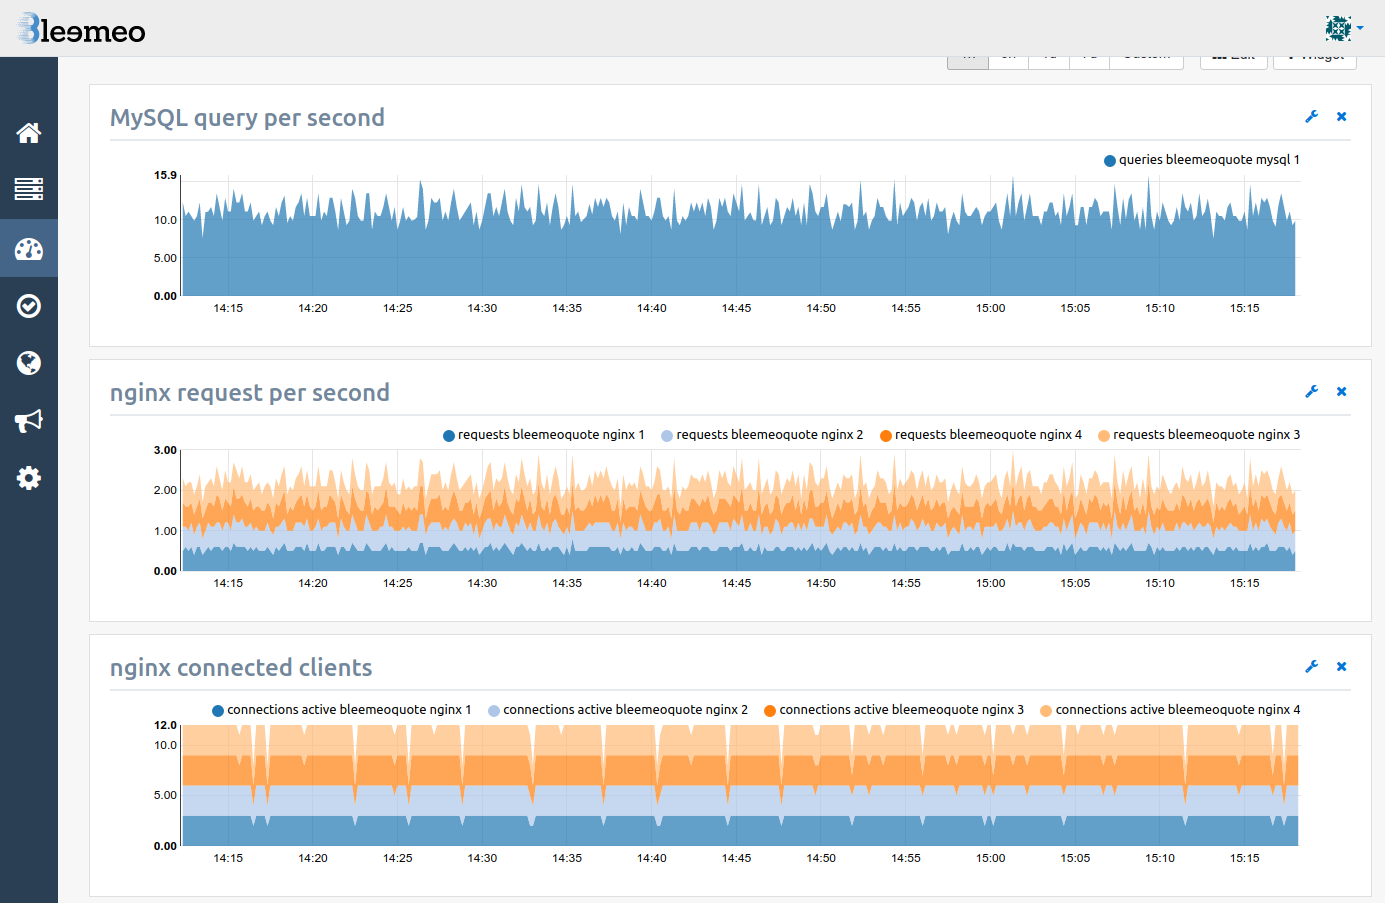The image size is (1385, 903).
Task: Click the Bleemeo logo
Action: [82, 30]
